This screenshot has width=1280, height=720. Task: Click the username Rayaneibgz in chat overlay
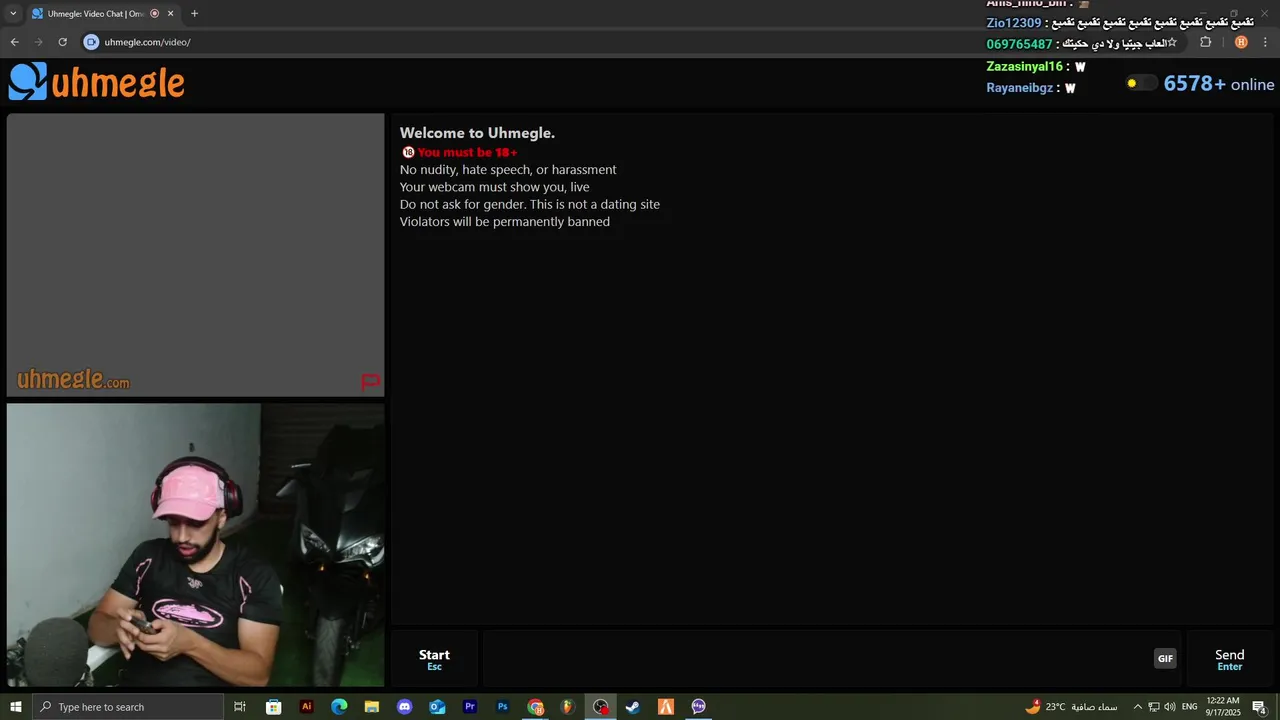(1020, 88)
